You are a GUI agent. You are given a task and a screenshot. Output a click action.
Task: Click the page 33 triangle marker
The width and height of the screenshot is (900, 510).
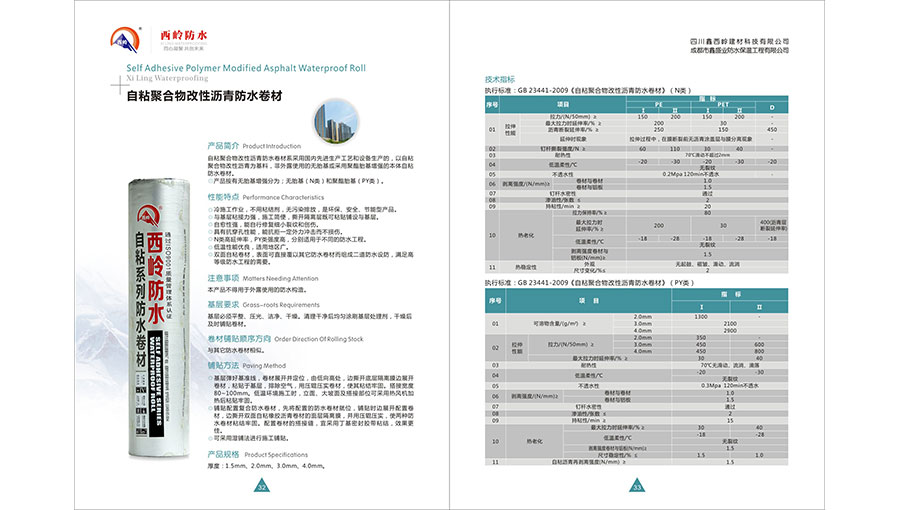[637, 485]
